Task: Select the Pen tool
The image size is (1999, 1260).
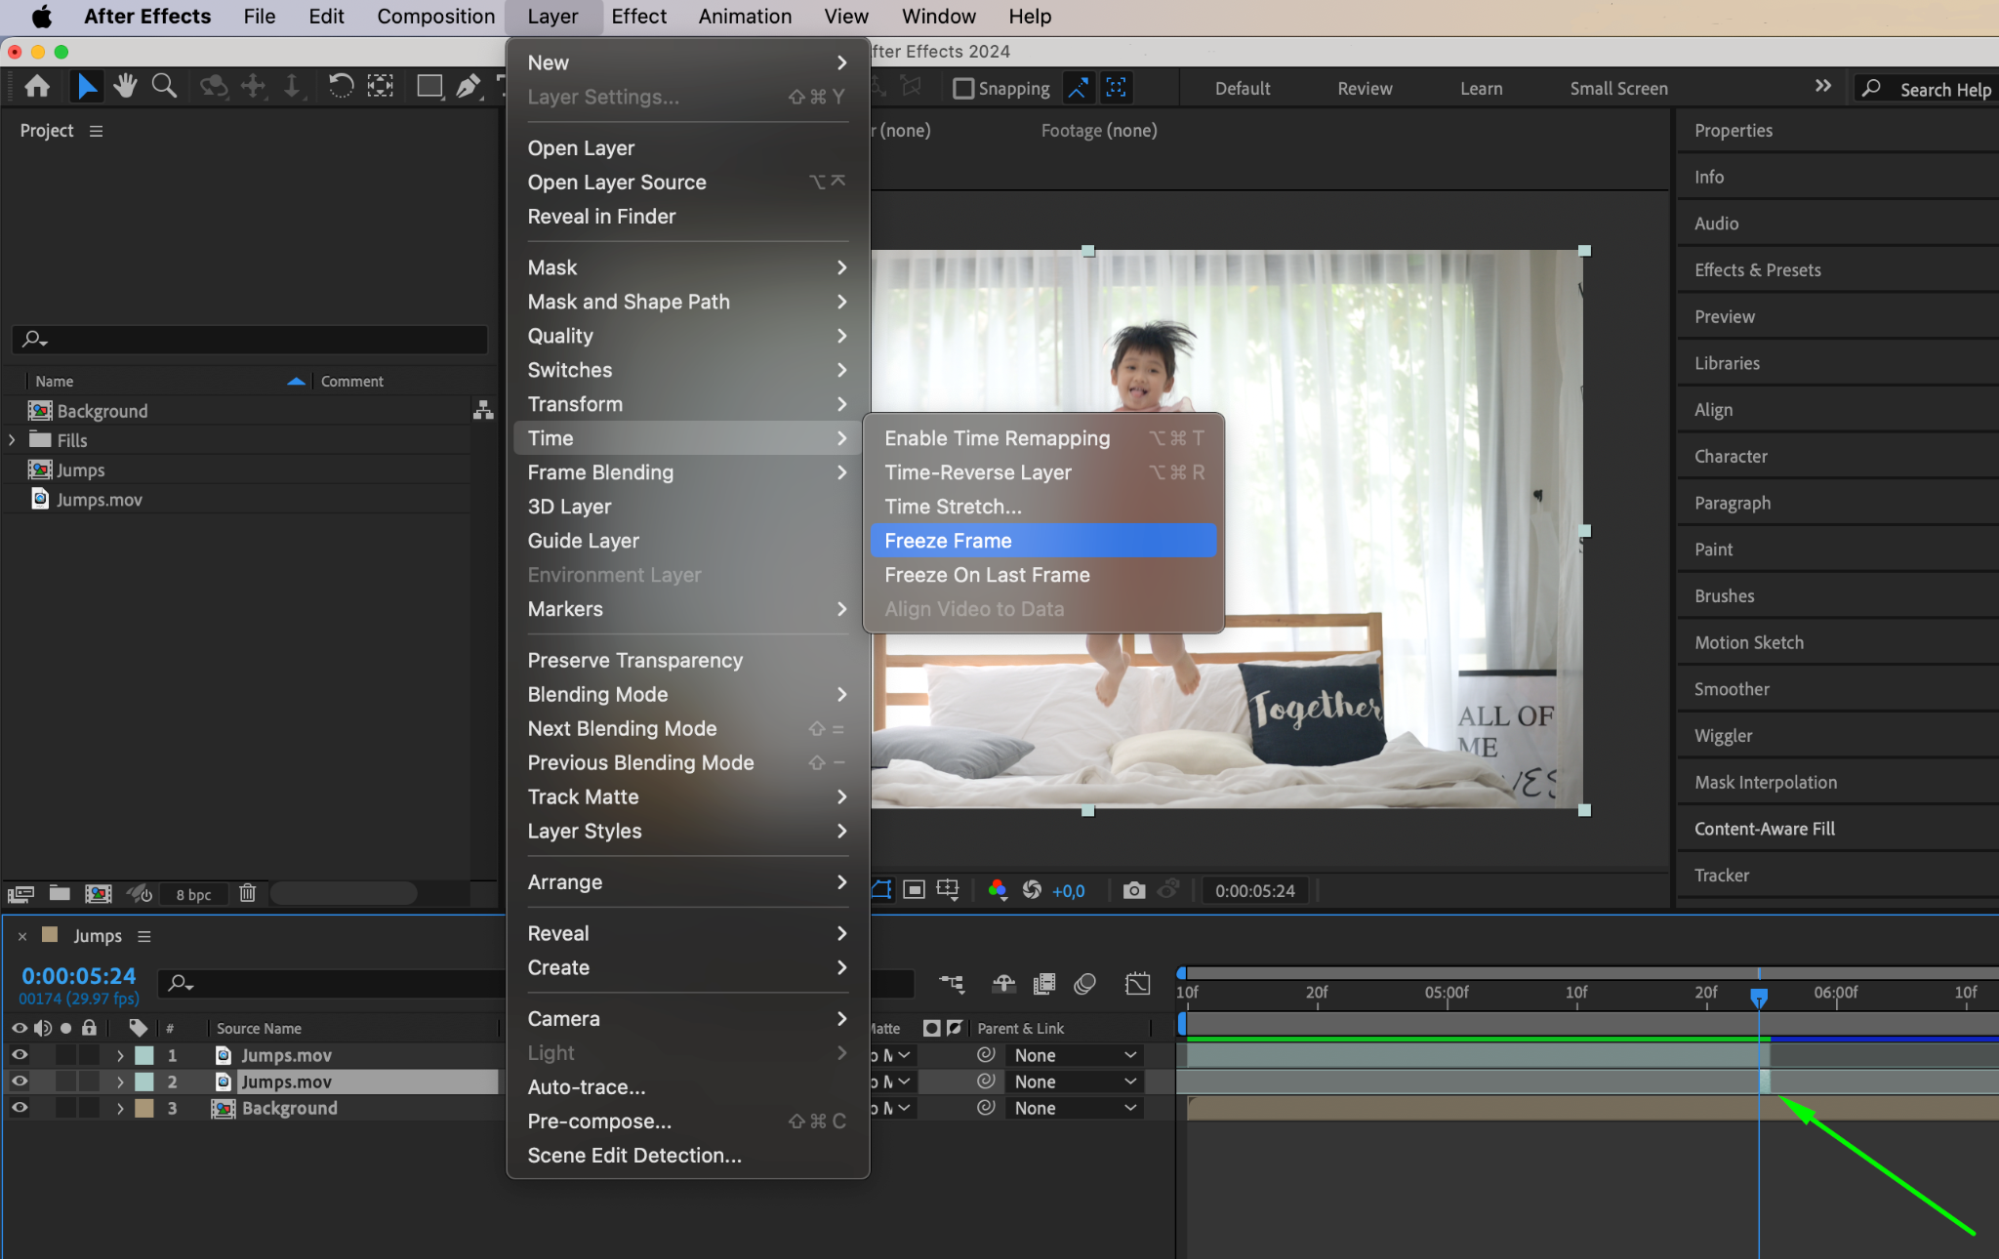Action: pos(467,87)
